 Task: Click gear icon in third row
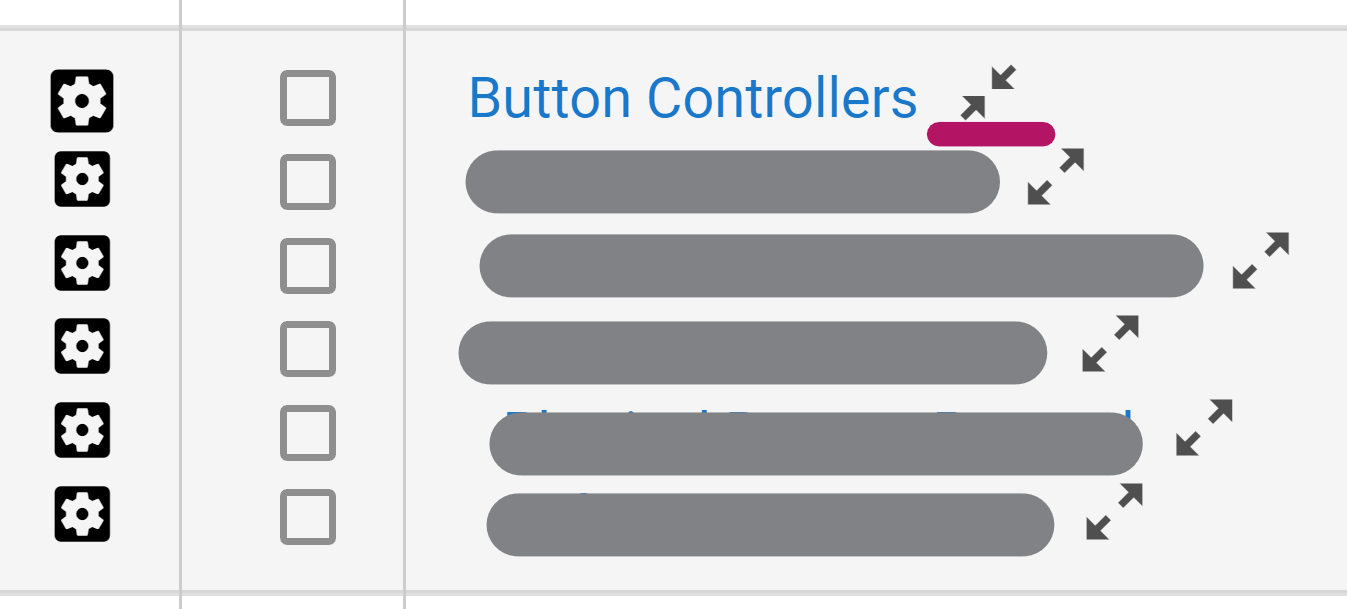pyautogui.click(x=82, y=263)
